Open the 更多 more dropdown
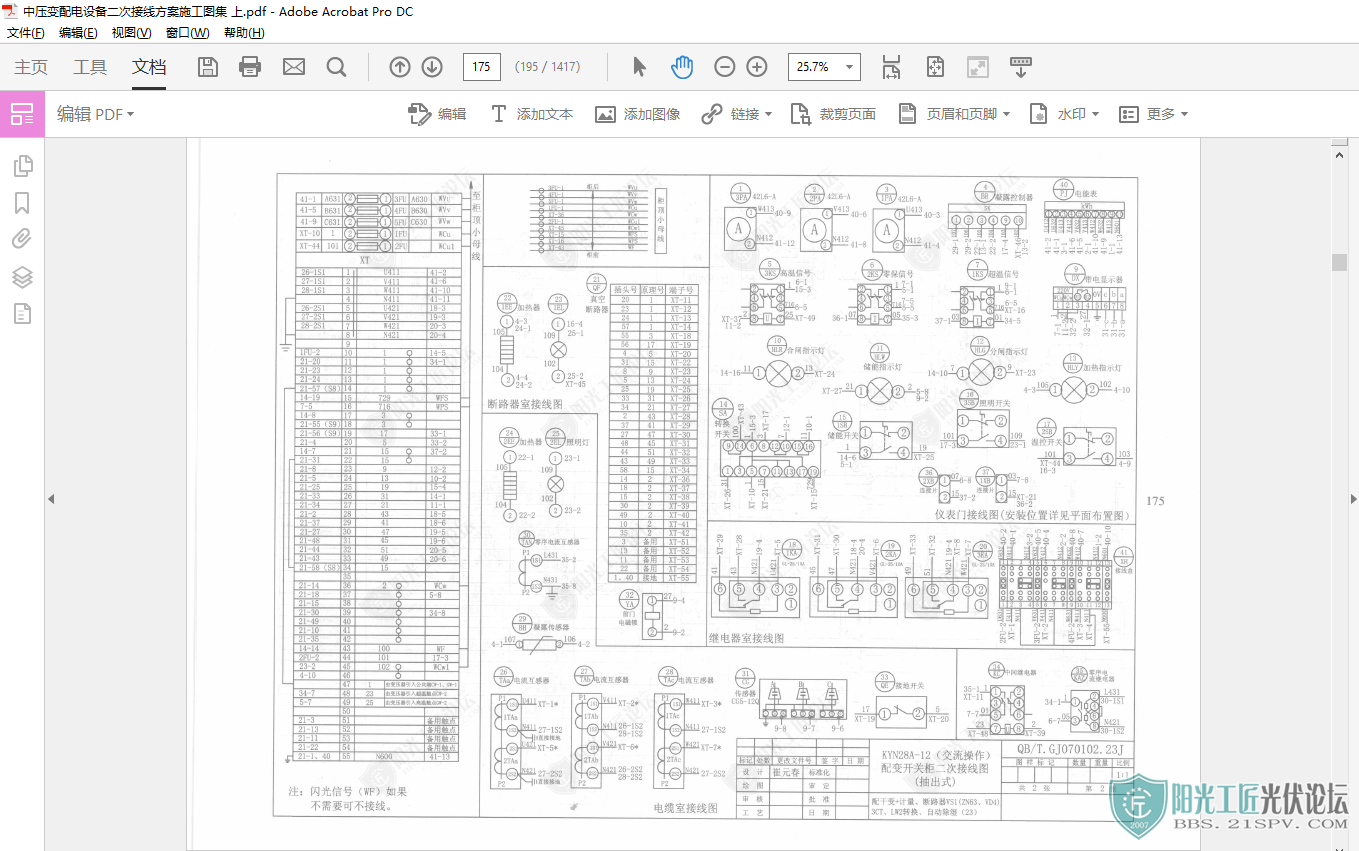This screenshot has width=1359, height=851. [x=1153, y=114]
